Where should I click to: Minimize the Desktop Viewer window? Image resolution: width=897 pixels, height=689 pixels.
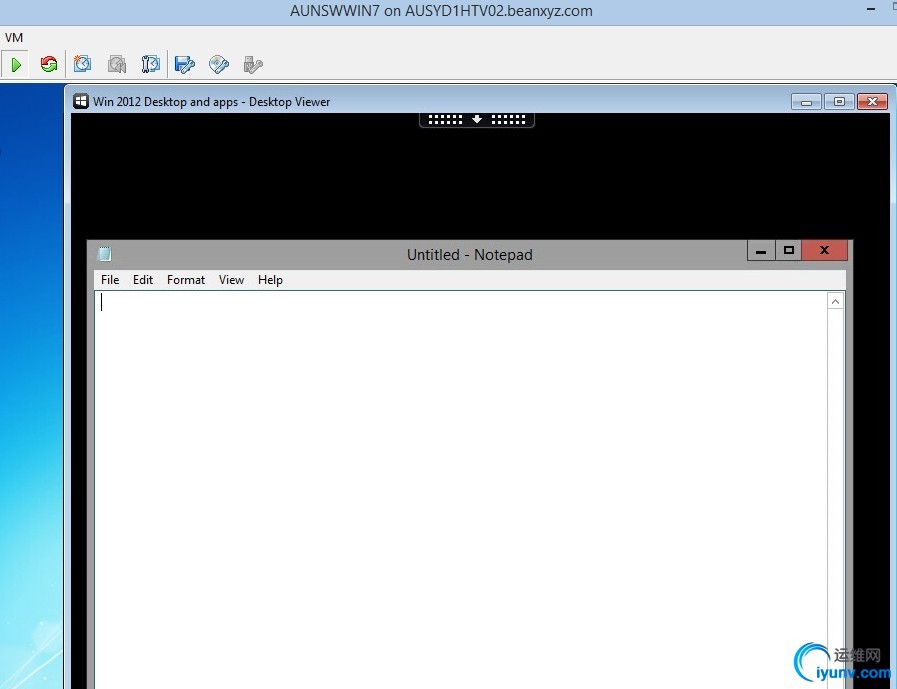pyautogui.click(x=807, y=102)
